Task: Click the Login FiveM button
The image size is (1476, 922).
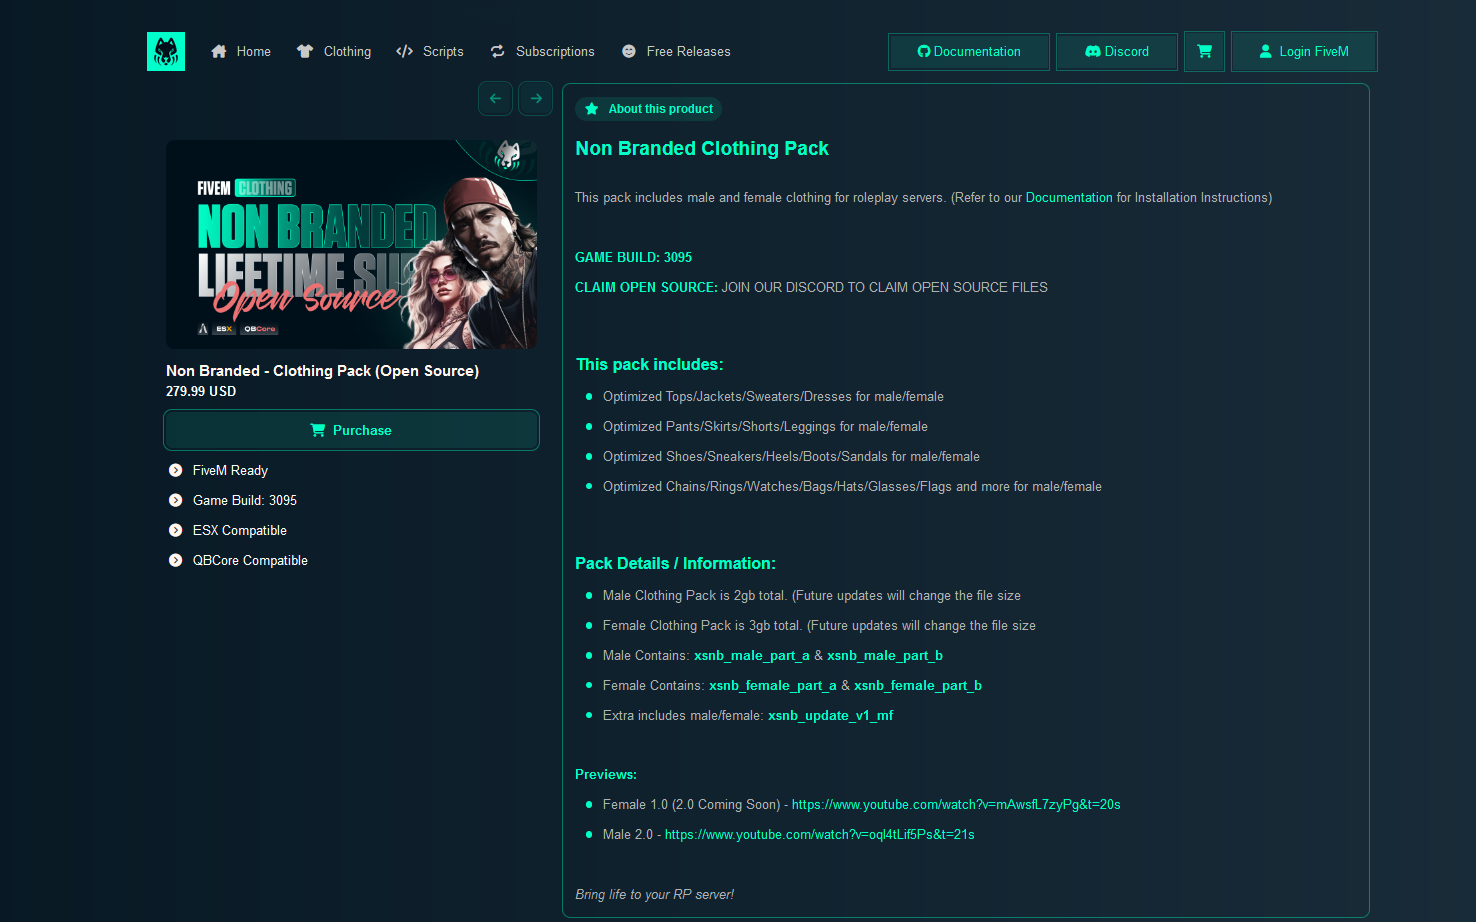Action: click(1304, 52)
